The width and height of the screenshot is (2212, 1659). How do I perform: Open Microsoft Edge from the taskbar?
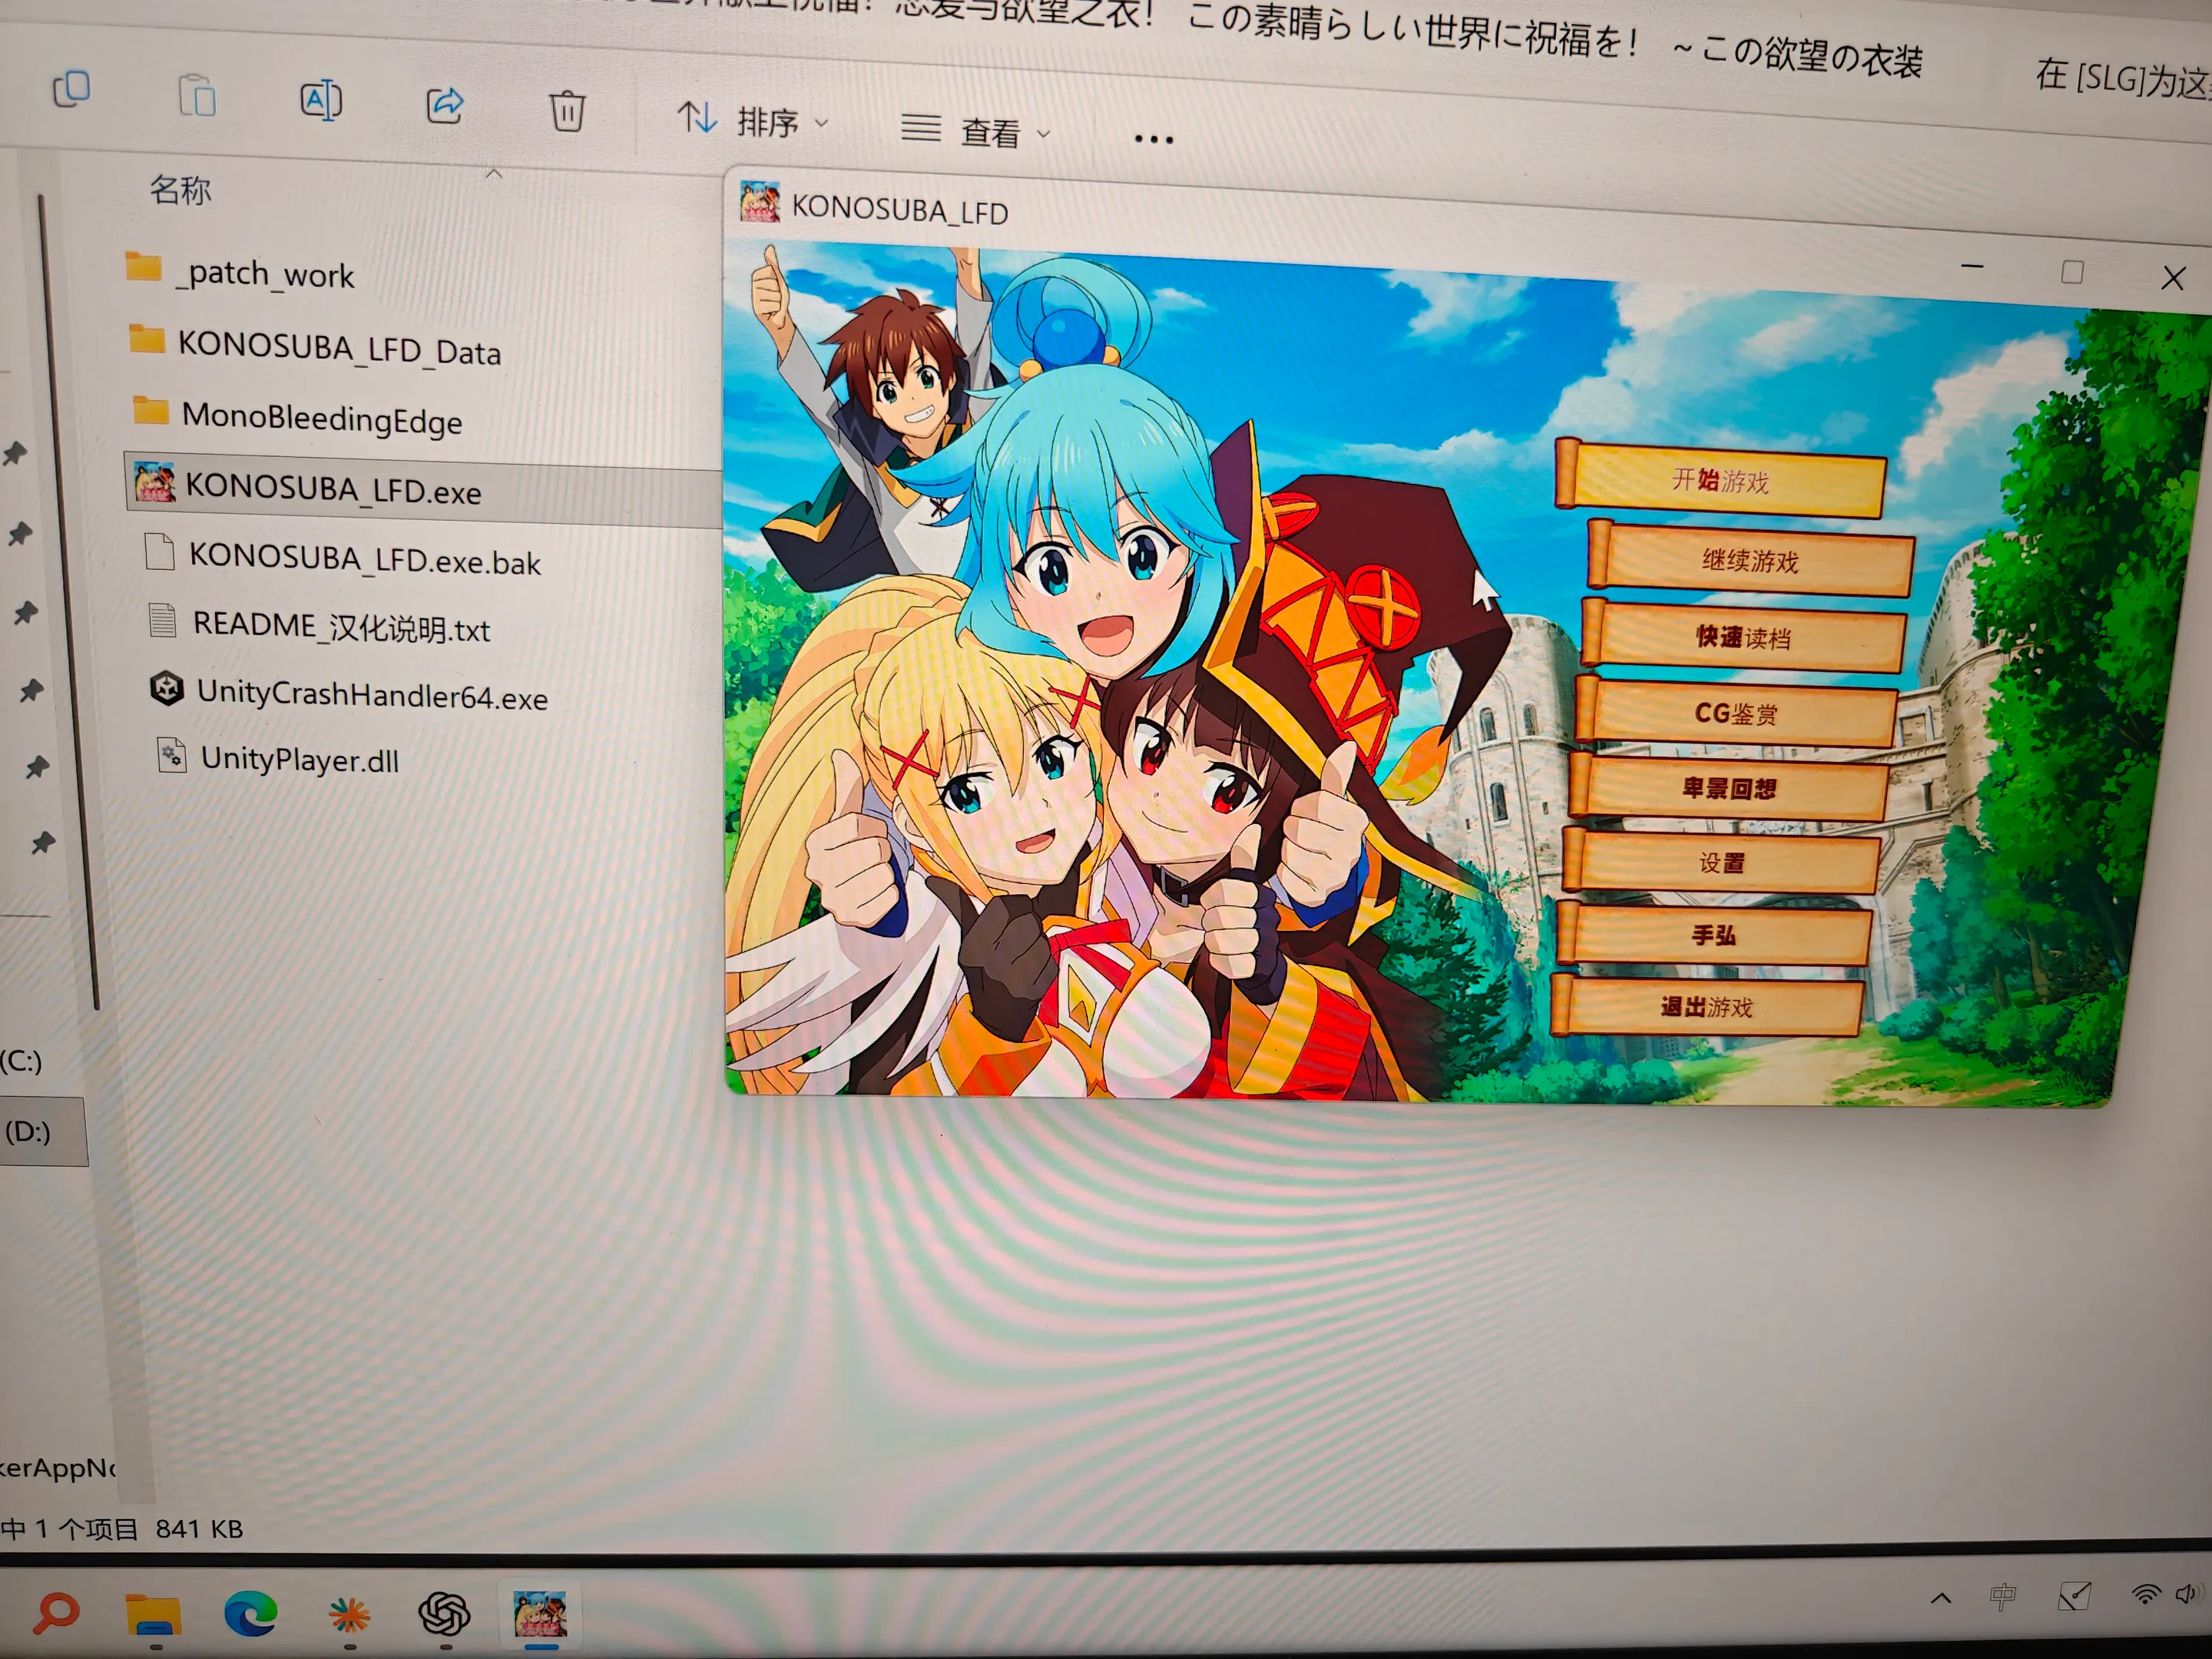250,1613
